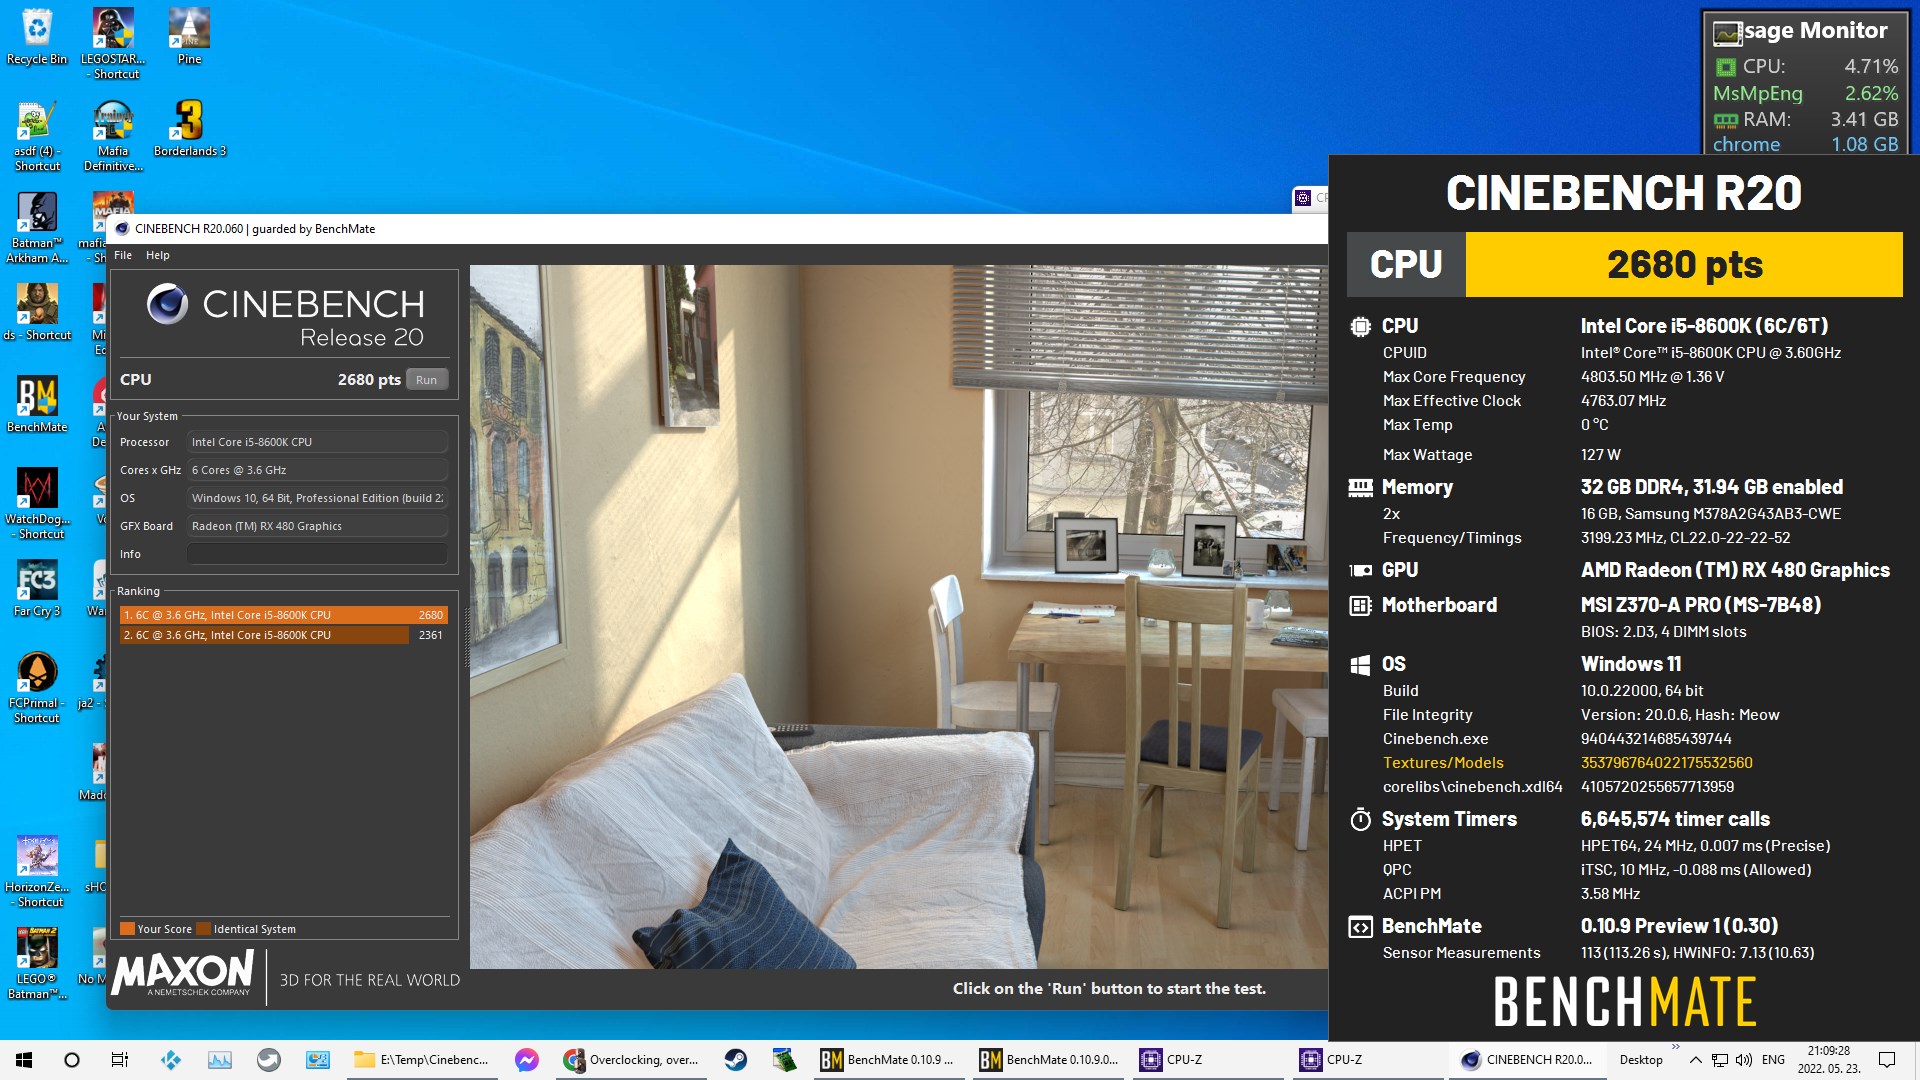Click the Cores x GHz field
The height and width of the screenshot is (1080, 1920).
[x=317, y=470]
